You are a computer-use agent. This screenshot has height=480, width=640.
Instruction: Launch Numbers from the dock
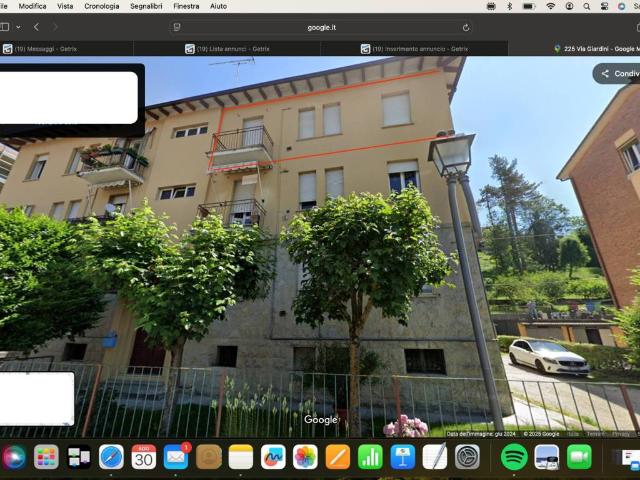tap(370, 457)
